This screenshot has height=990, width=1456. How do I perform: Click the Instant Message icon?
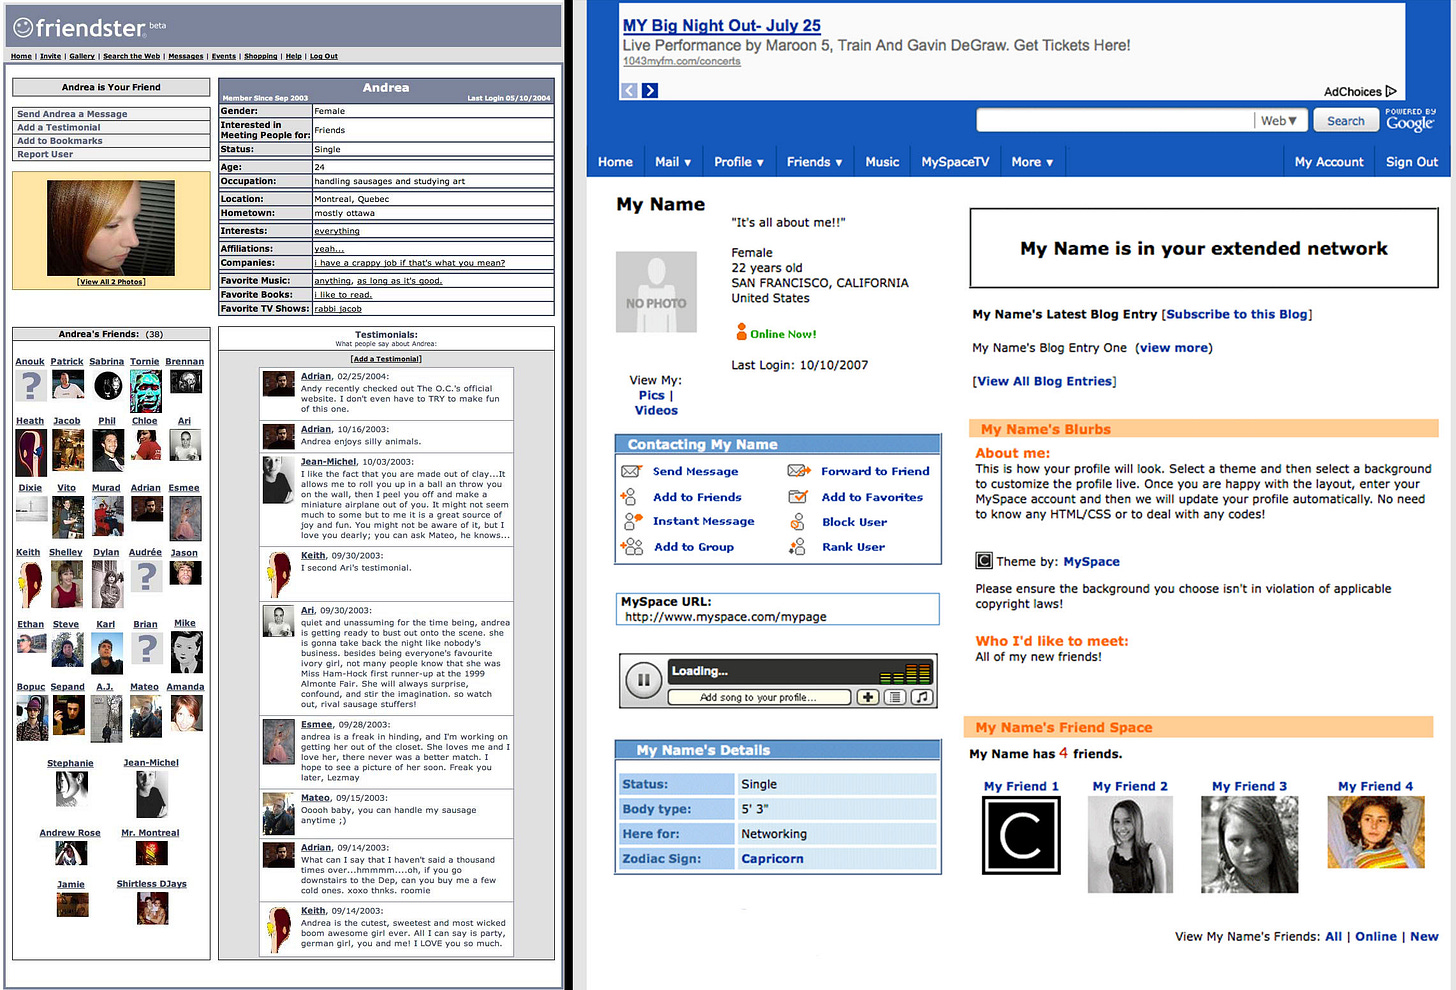632,521
